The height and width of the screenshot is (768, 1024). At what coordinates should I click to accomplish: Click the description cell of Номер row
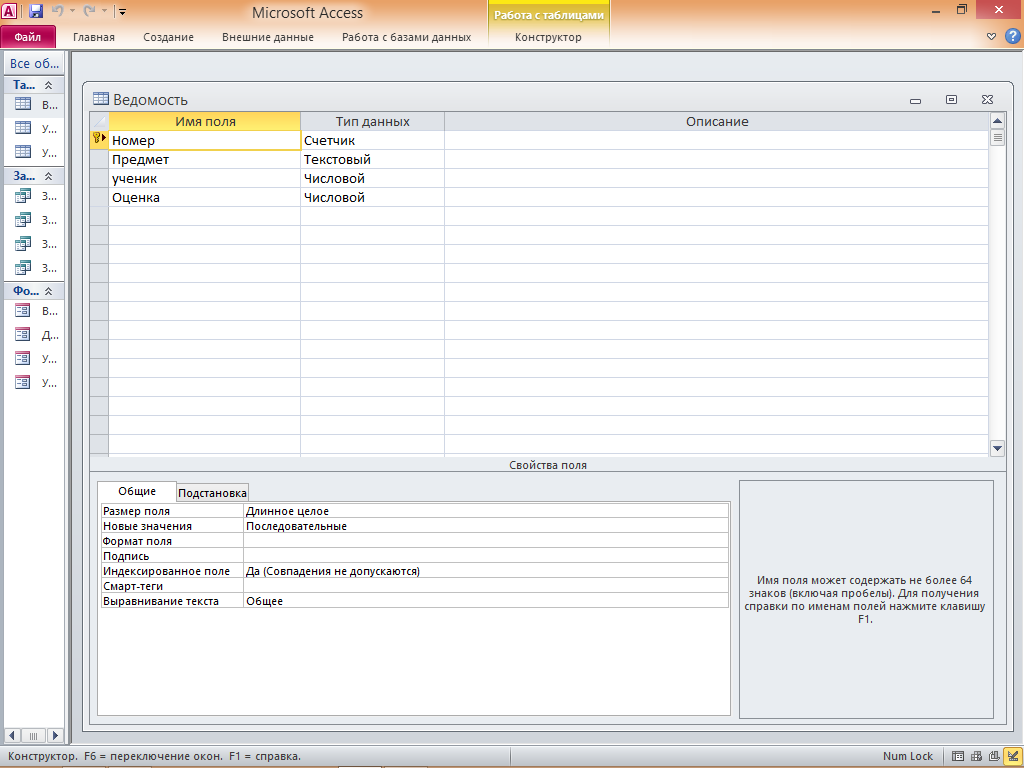click(x=716, y=140)
